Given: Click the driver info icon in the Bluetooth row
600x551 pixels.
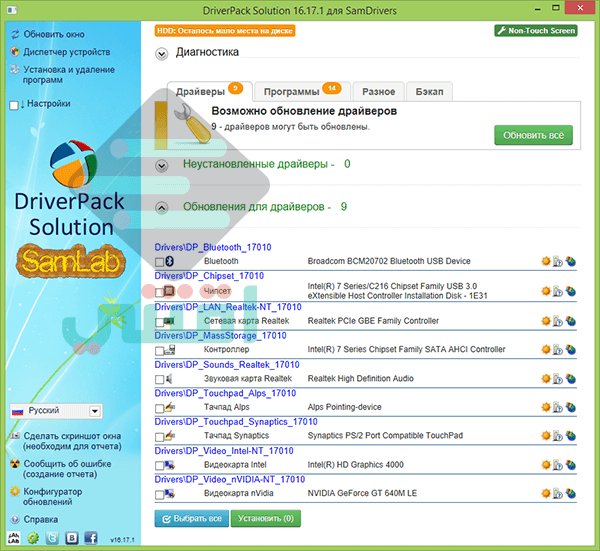Looking at the screenshot, I should 558,262.
